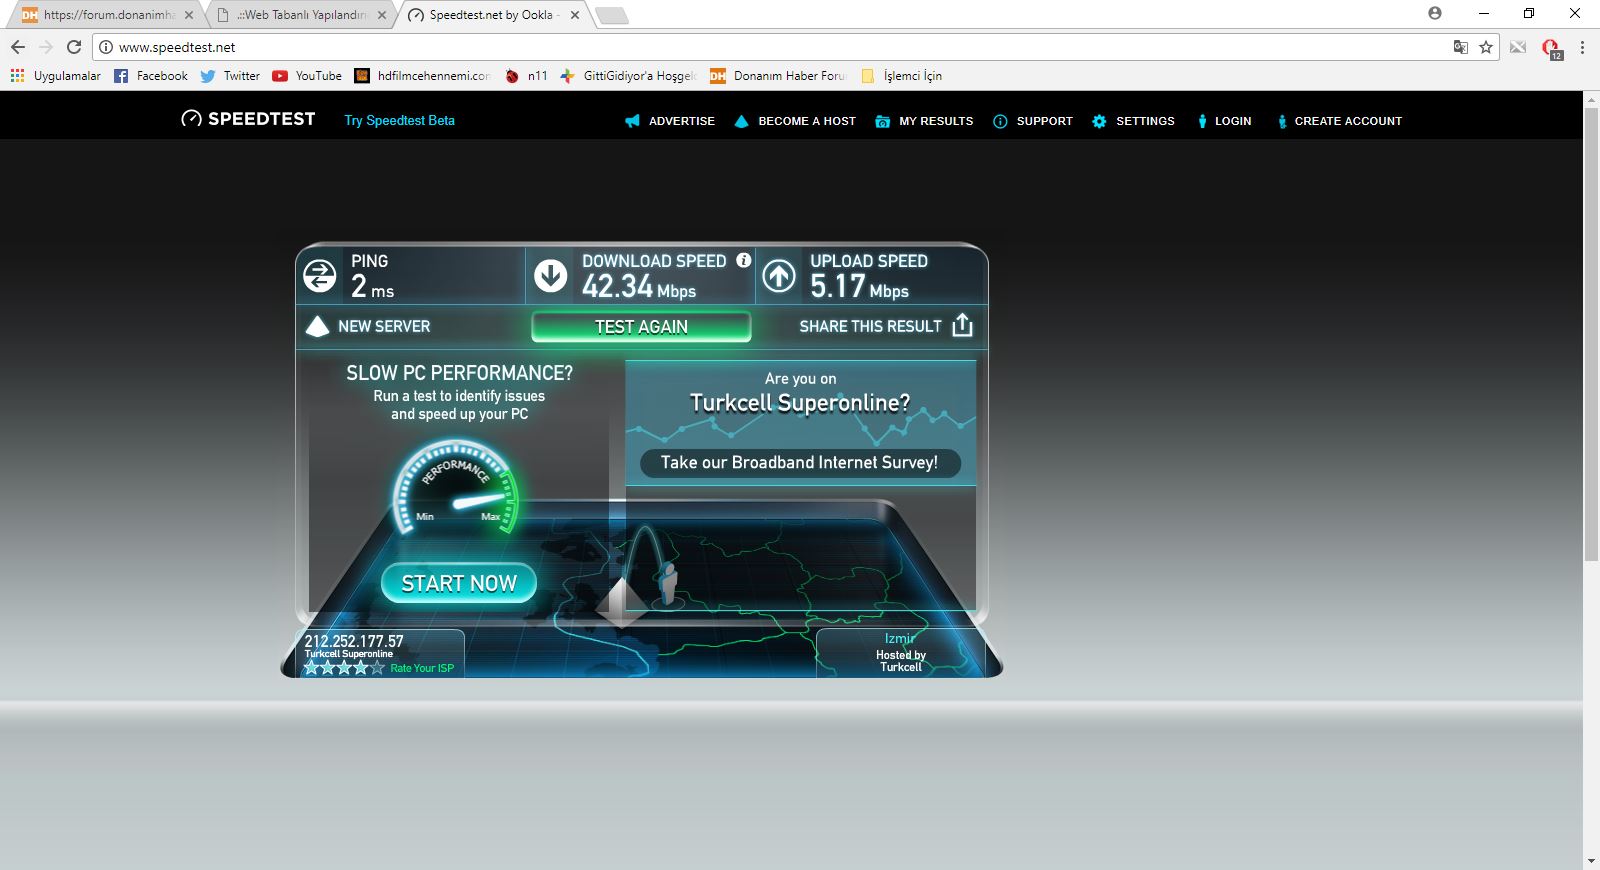
Task: Click the red extension icon with badge
Action: click(1551, 48)
